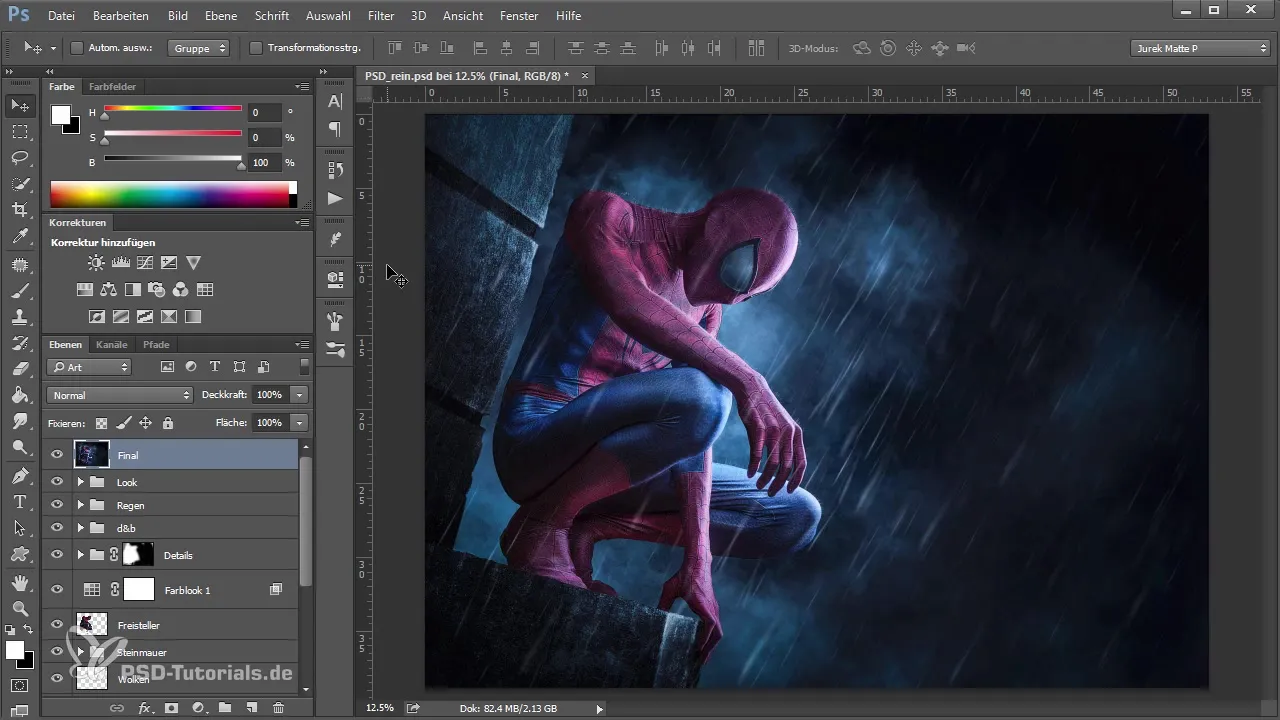Open the Normal blend mode dropdown
The height and width of the screenshot is (720, 1280).
(119, 395)
